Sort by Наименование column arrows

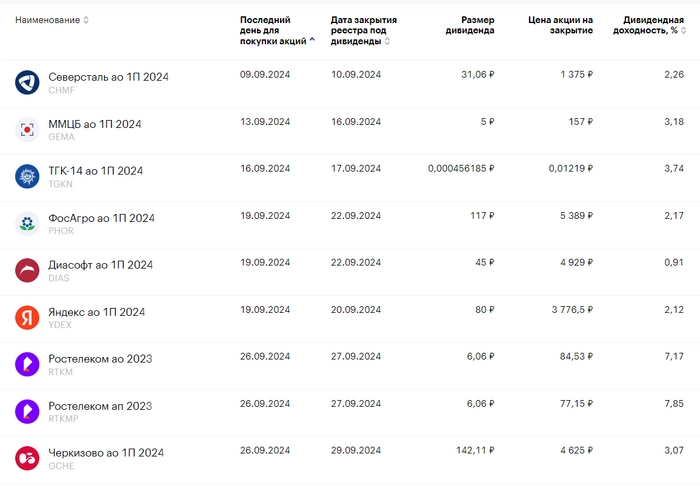pos(86,20)
